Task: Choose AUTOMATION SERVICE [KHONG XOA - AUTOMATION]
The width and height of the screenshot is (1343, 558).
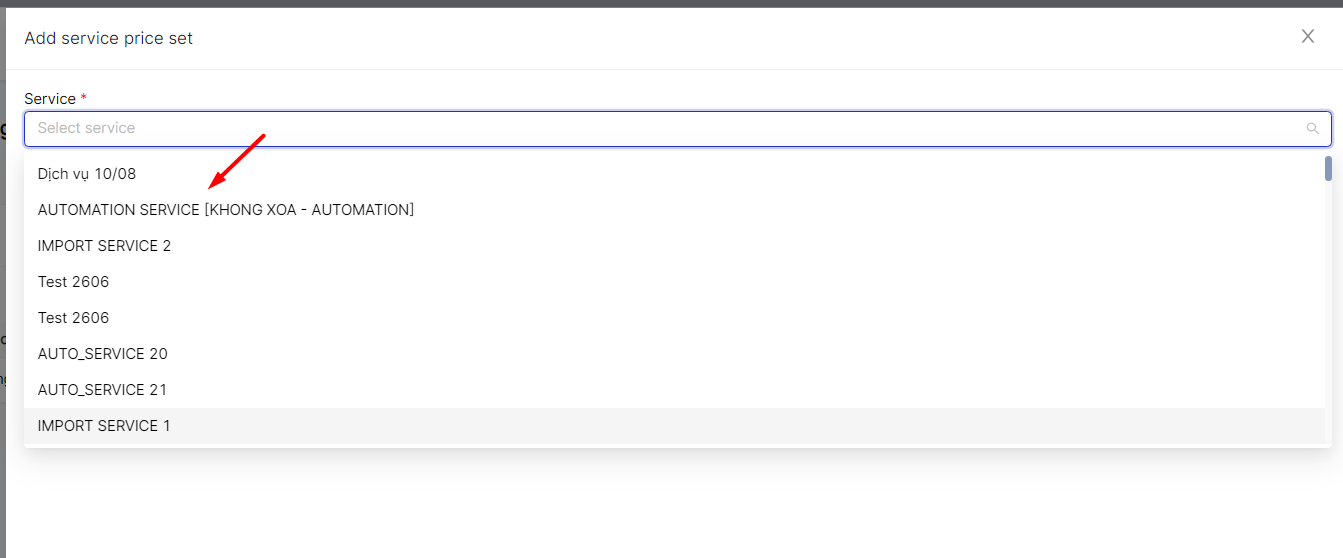Action: (x=226, y=210)
